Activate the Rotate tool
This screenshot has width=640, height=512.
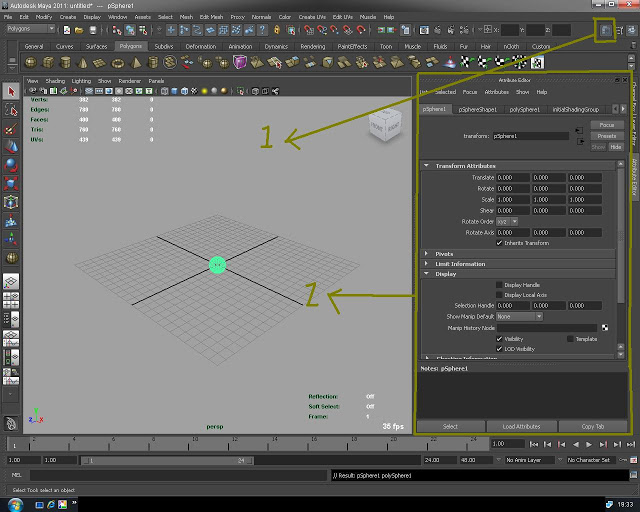[11, 165]
